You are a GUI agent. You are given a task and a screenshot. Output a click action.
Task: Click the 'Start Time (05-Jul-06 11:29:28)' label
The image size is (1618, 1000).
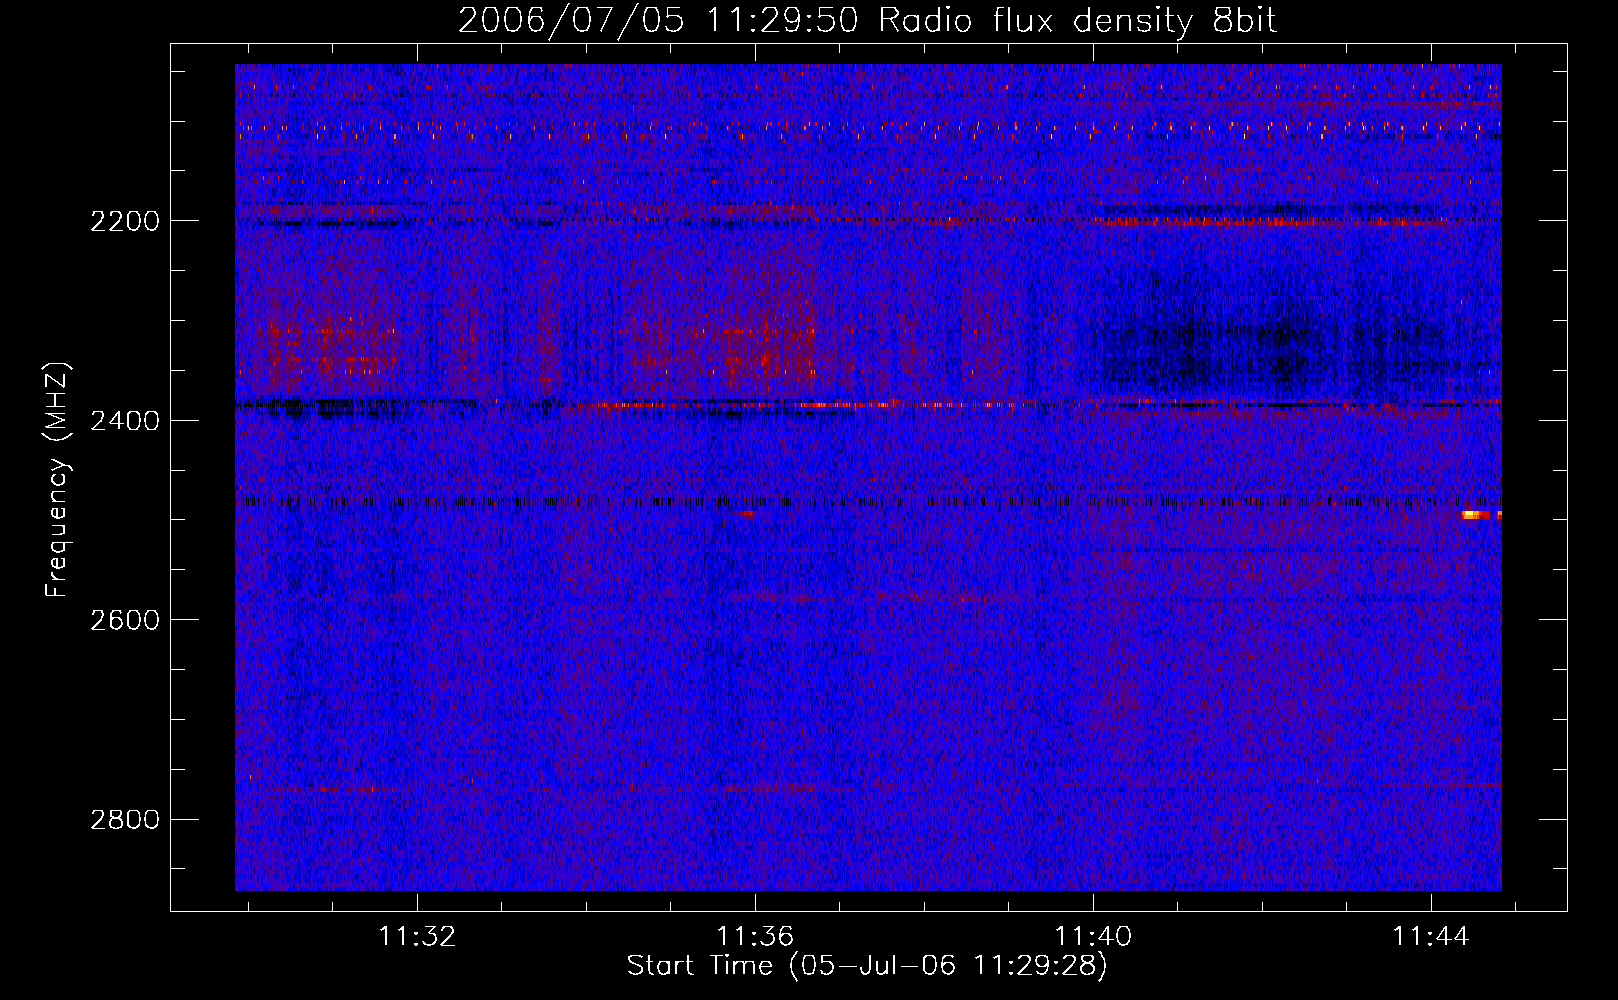pyautogui.click(x=867, y=966)
